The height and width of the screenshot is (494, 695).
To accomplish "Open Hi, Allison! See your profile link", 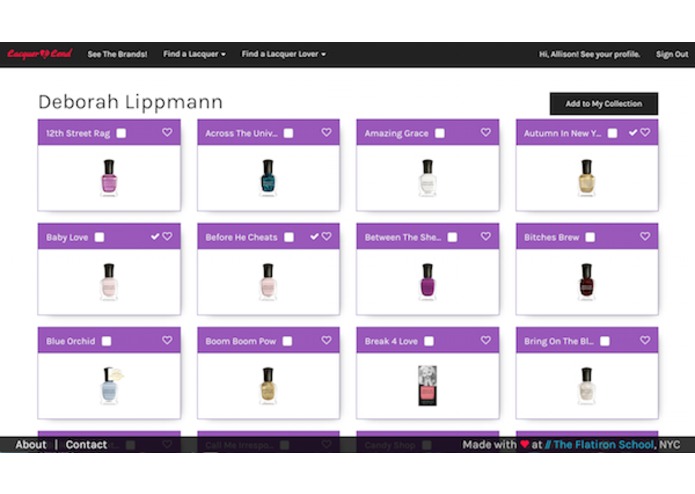I will click(x=590, y=54).
